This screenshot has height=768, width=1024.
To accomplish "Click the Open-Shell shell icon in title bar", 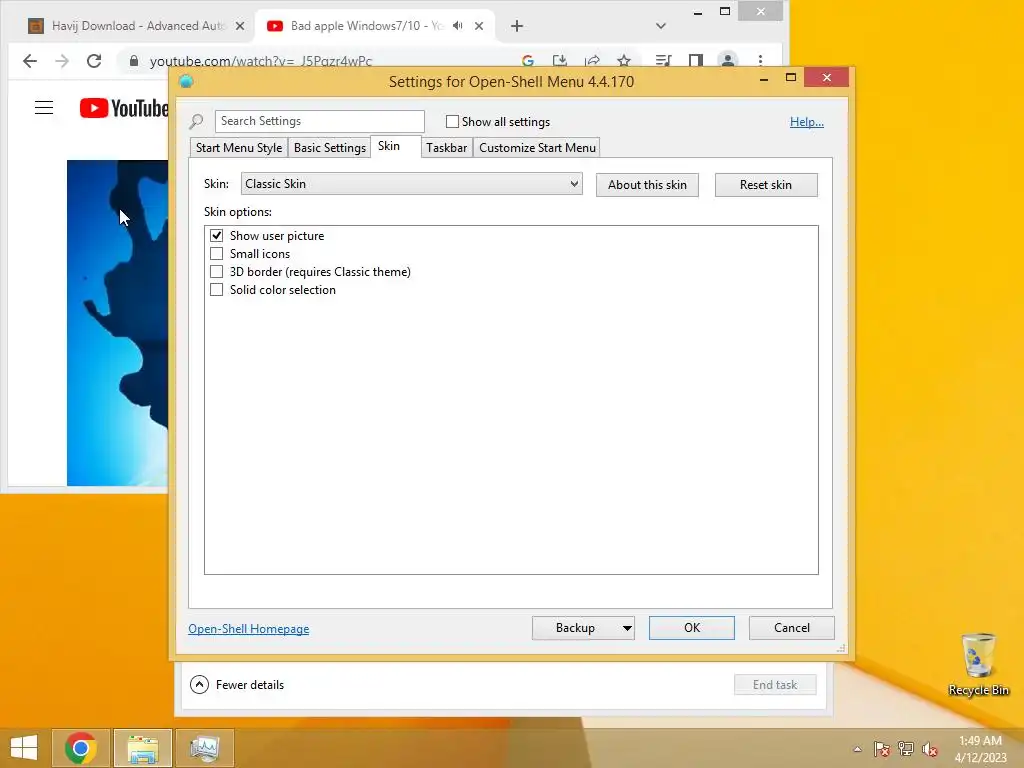I will pos(186,82).
